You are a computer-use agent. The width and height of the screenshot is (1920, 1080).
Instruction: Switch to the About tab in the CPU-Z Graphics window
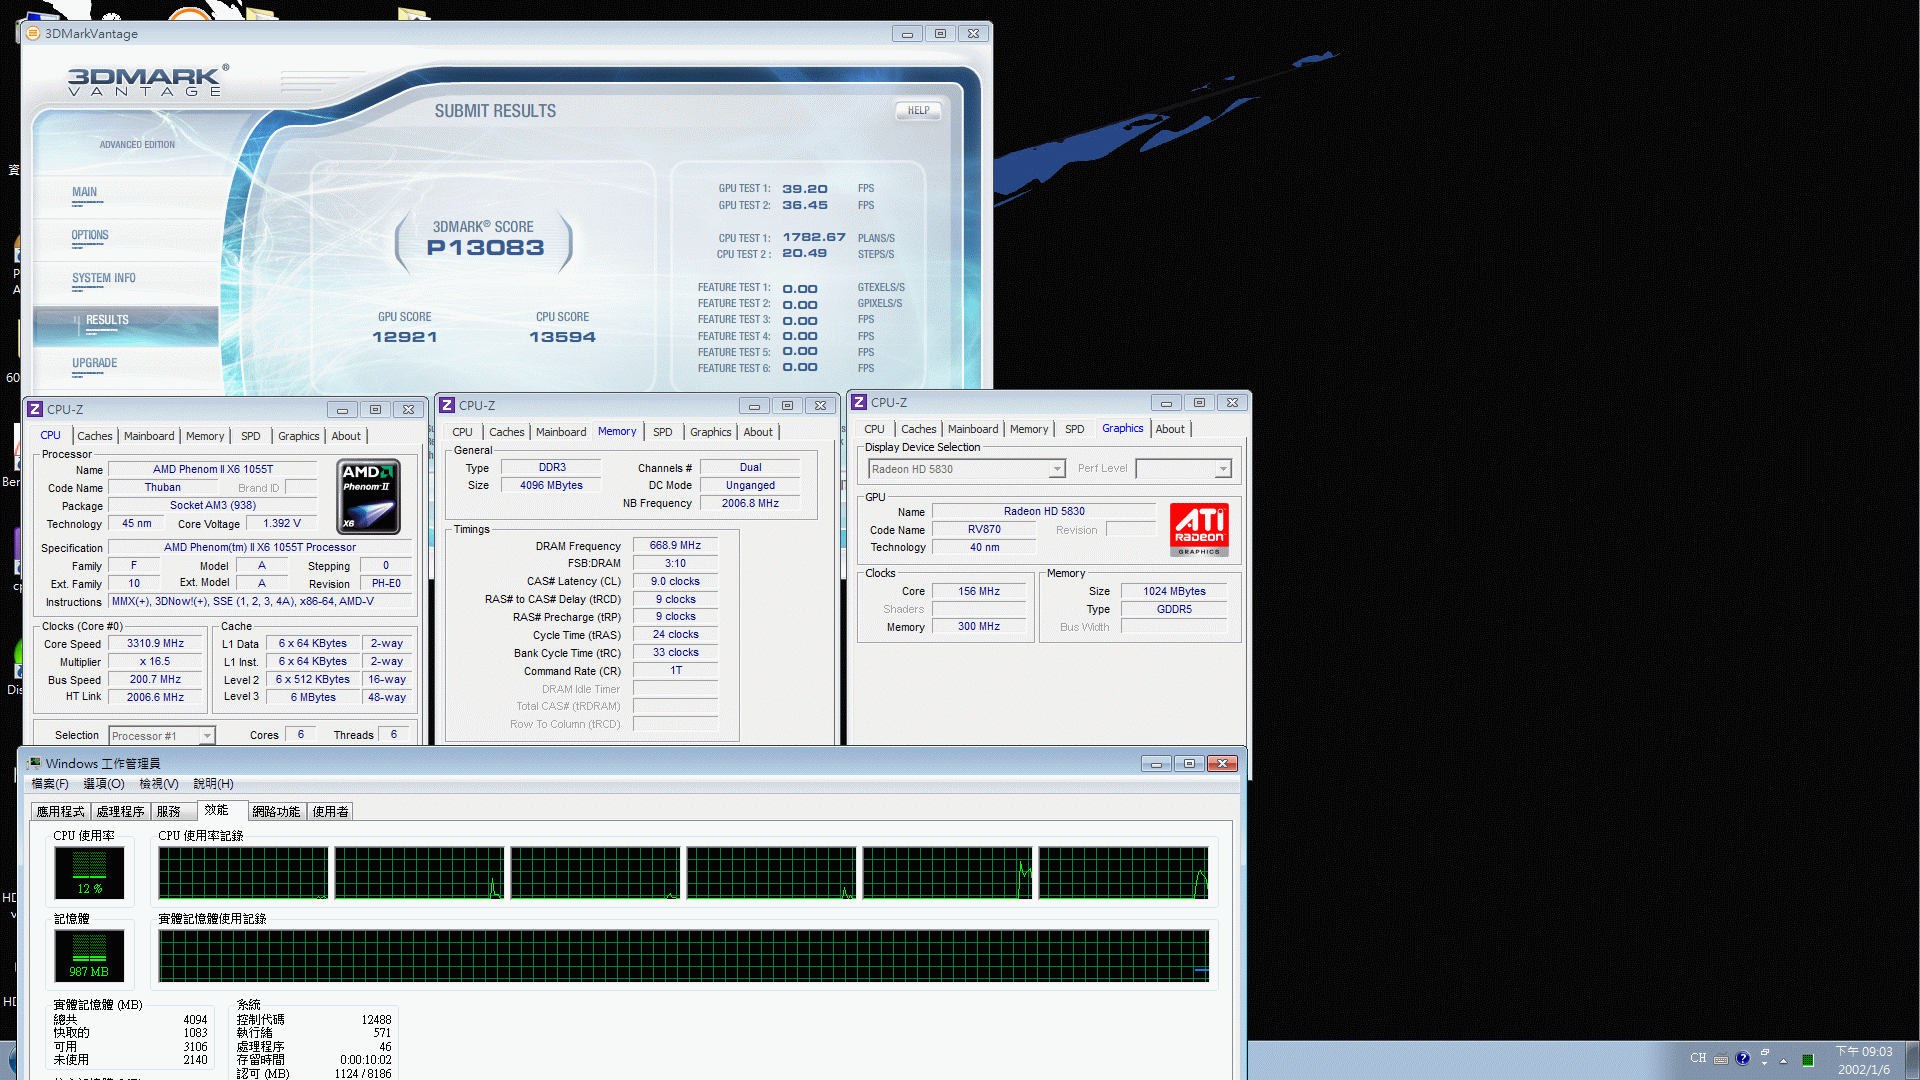tap(1170, 429)
